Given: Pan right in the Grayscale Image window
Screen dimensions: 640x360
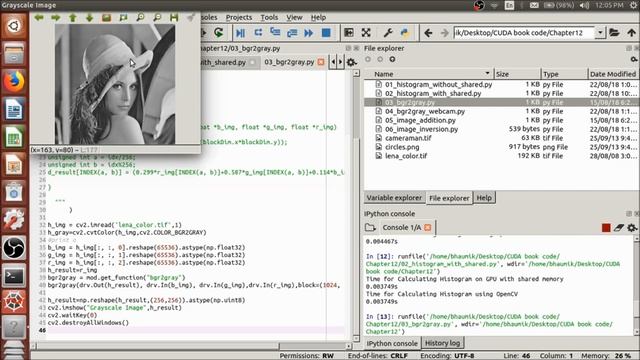Looking at the screenshot, I should click(x=56, y=18).
